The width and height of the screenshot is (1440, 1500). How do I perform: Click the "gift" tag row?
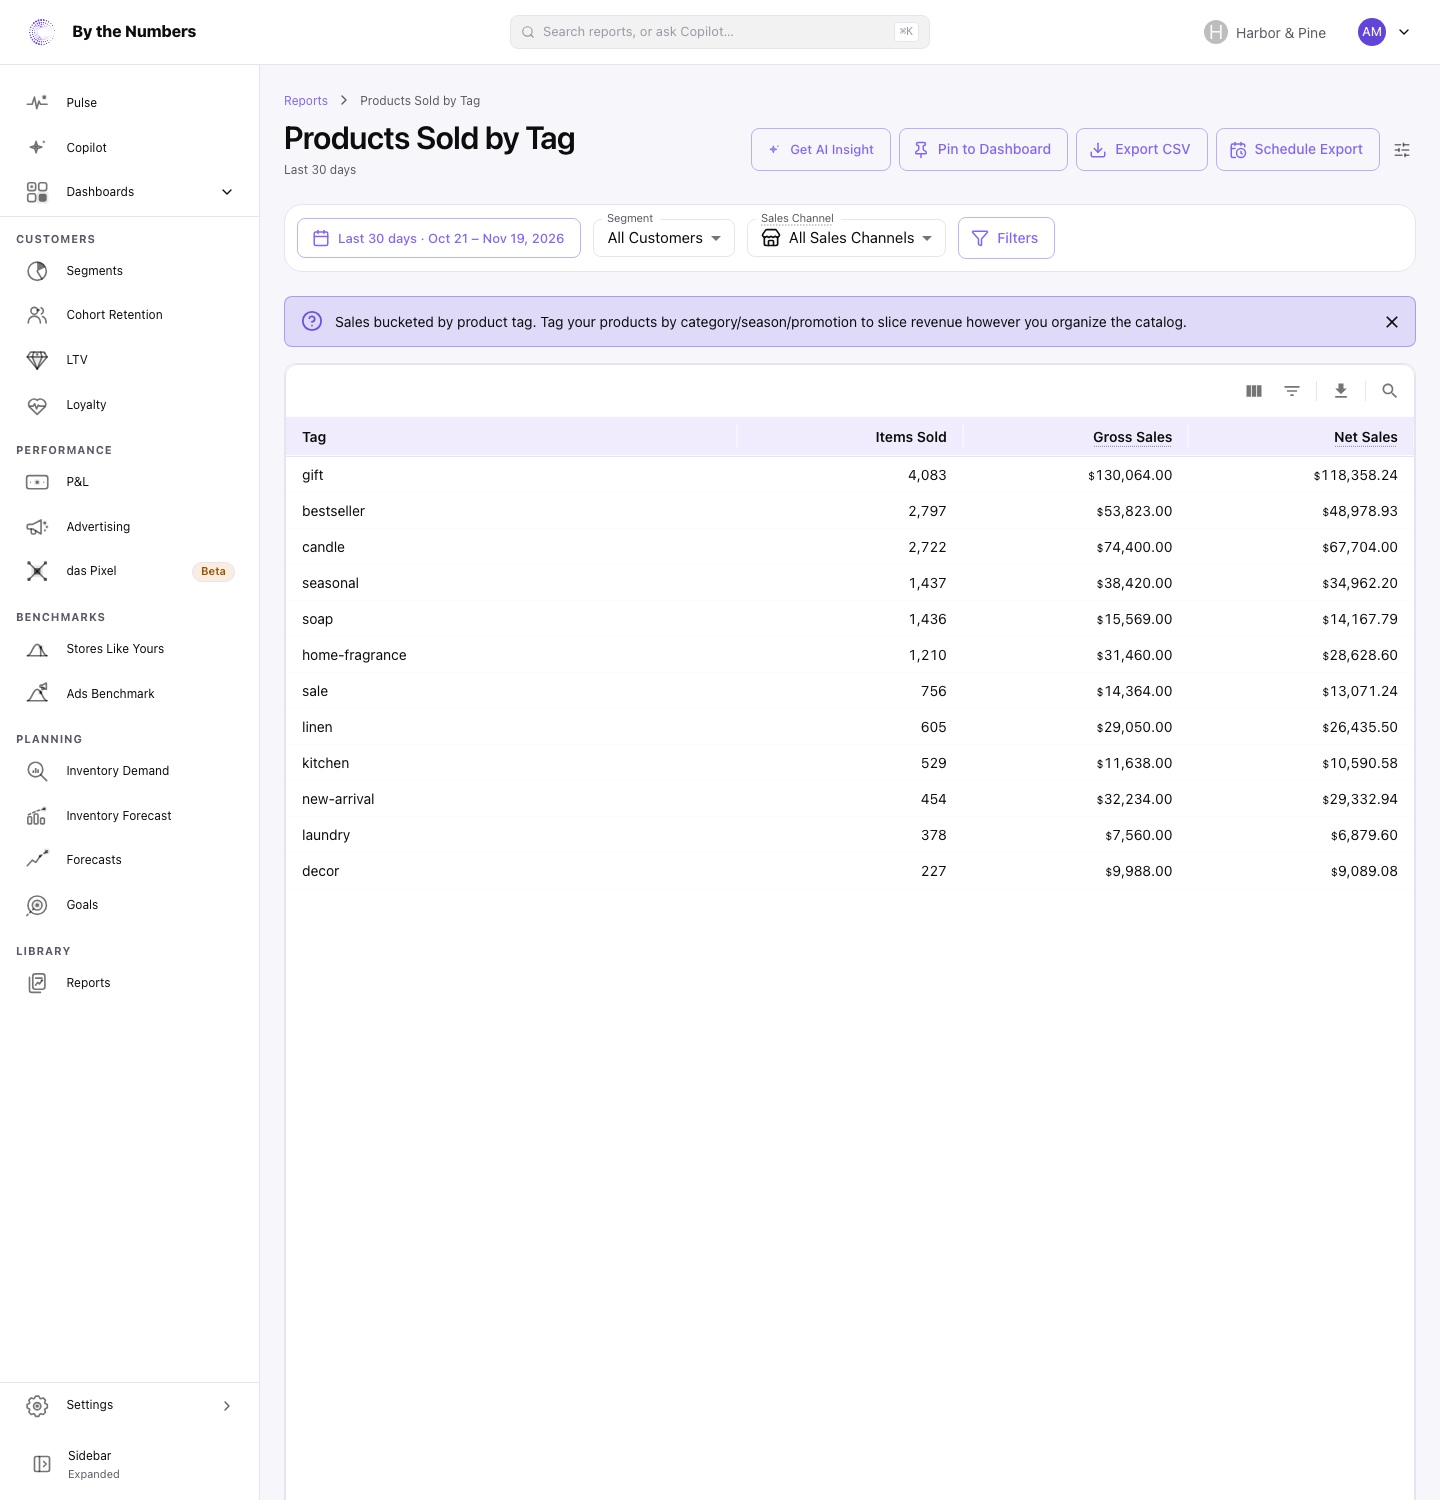point(850,475)
